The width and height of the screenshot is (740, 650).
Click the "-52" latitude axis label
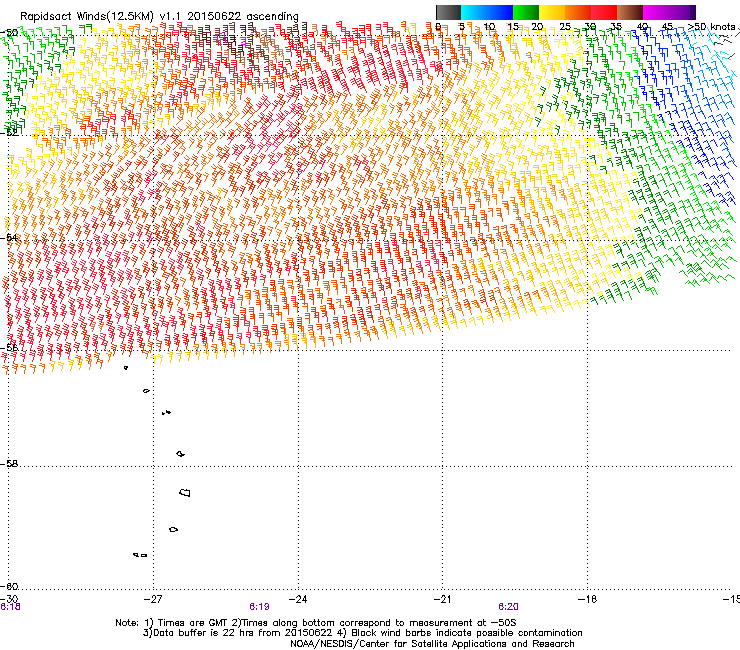coord(9,133)
